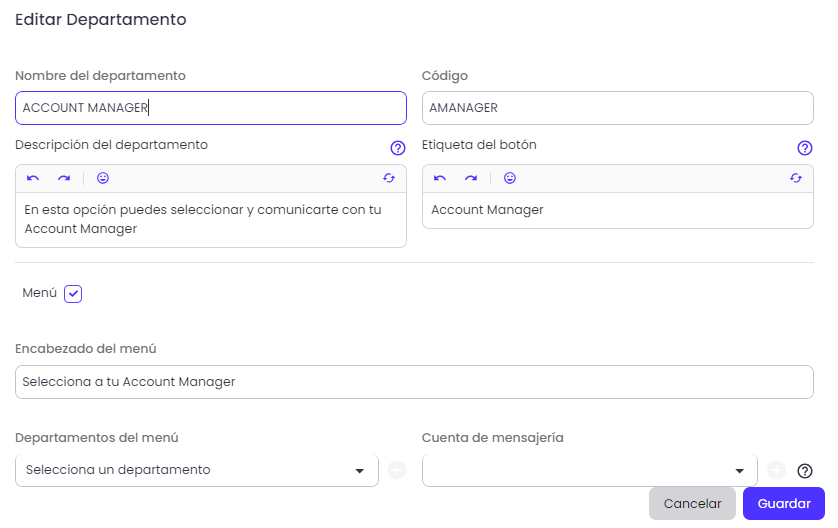The height and width of the screenshot is (528, 838).
Task: Click redo icon in Etiqueta del botón editor
Action: pyautogui.click(x=471, y=178)
